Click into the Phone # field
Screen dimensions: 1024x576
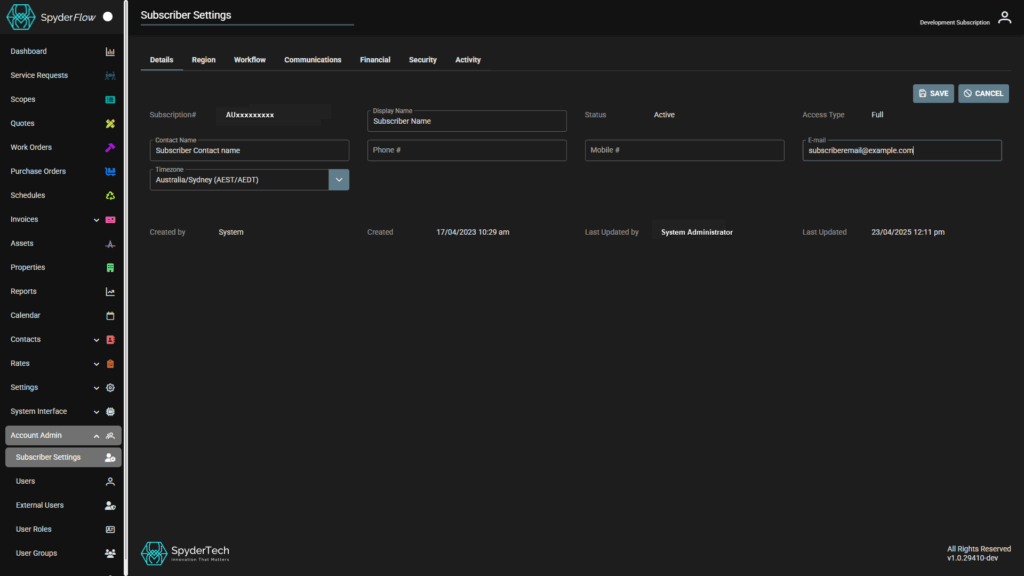click(x=466, y=150)
